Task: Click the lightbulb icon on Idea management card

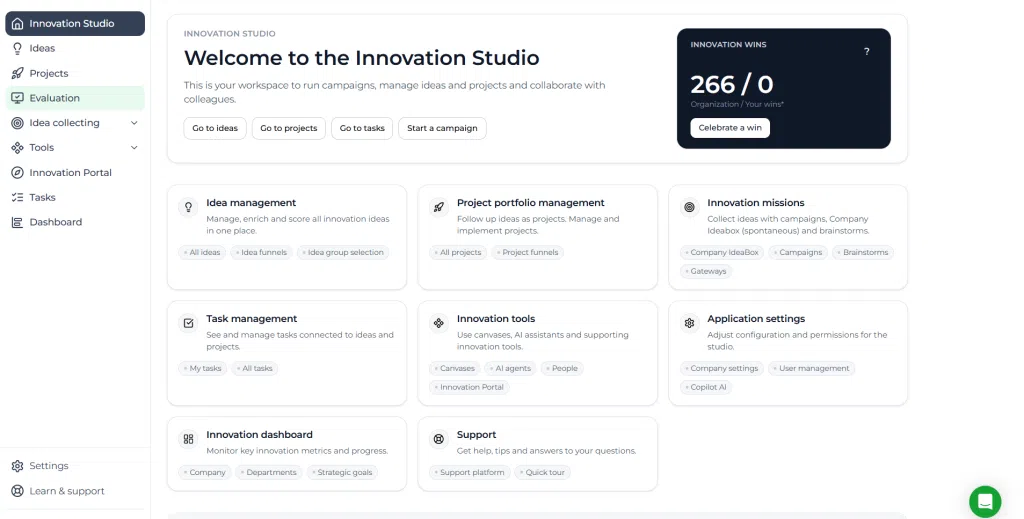Action: [188, 207]
